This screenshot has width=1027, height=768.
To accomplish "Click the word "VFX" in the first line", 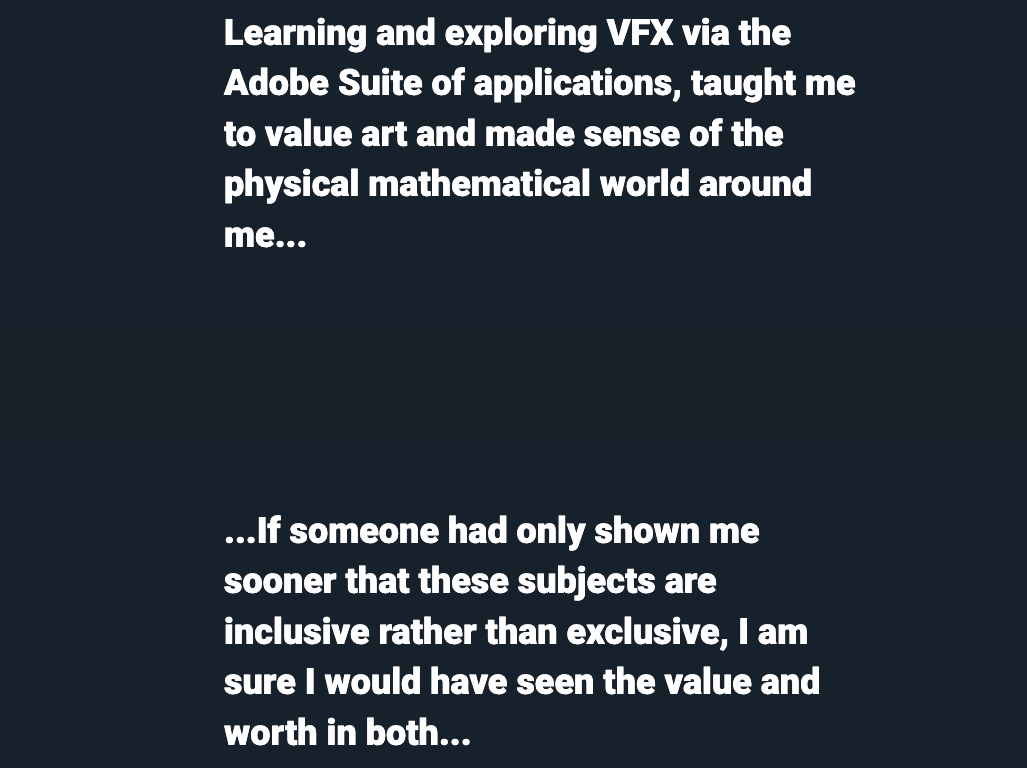I will tap(640, 33).
